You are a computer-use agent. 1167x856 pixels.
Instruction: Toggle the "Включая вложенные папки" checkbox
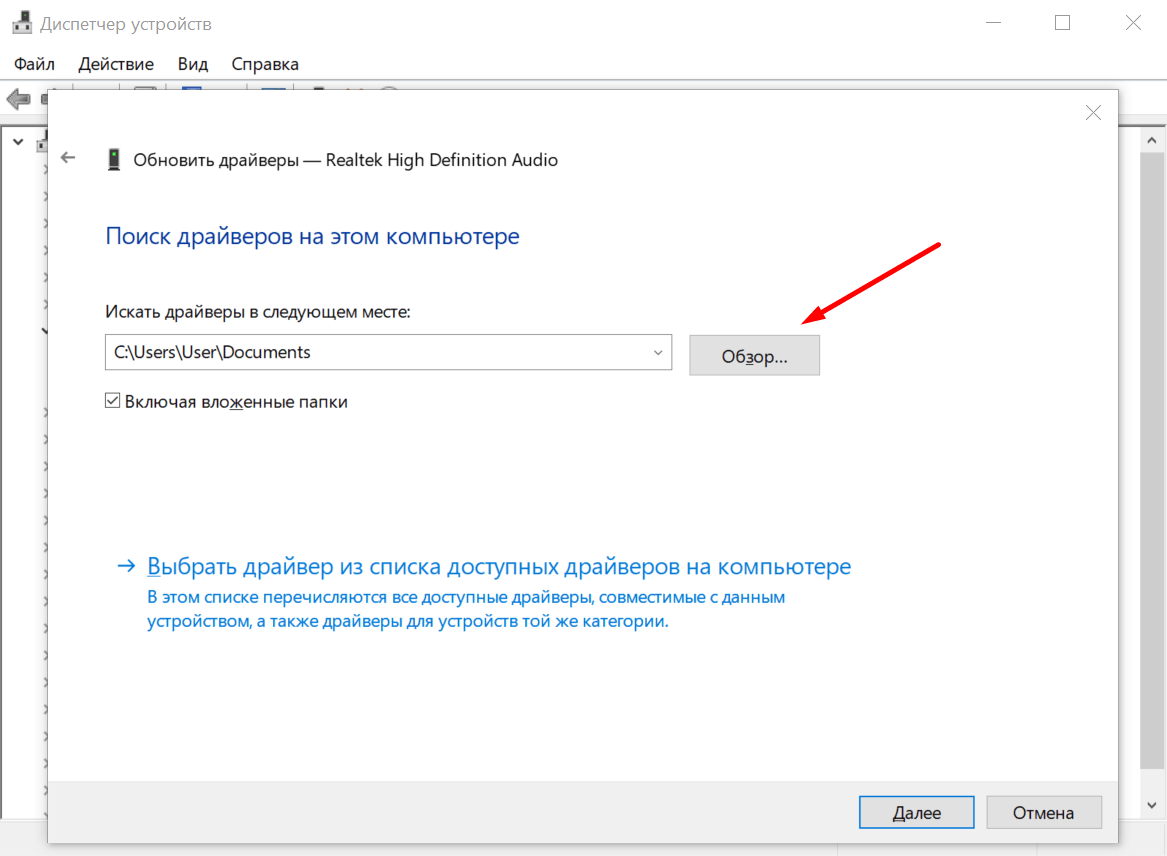(x=113, y=402)
